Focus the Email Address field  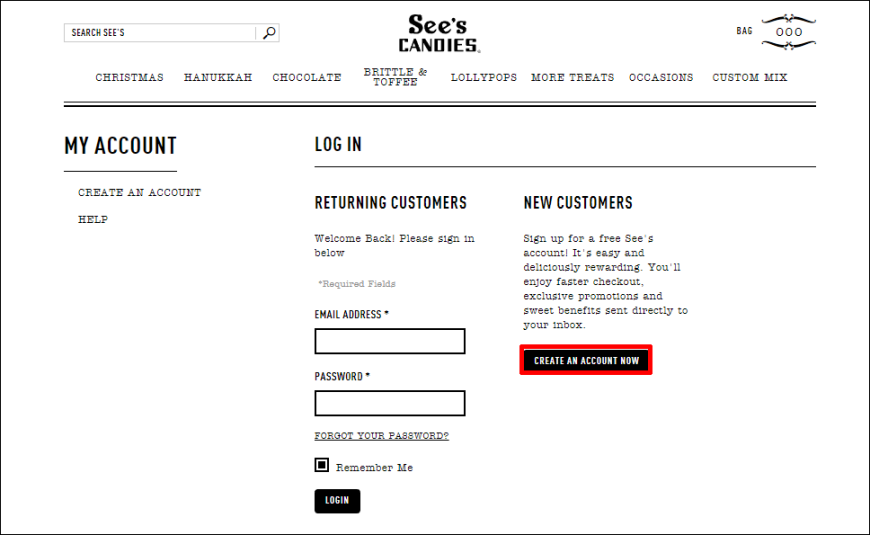390,341
